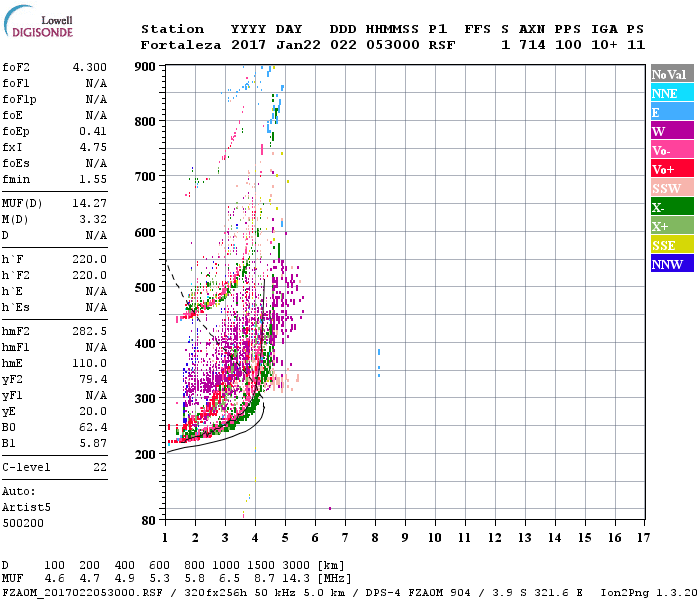Click the 500200 version number
700x600 pixels.
pyautogui.click(x=23, y=523)
